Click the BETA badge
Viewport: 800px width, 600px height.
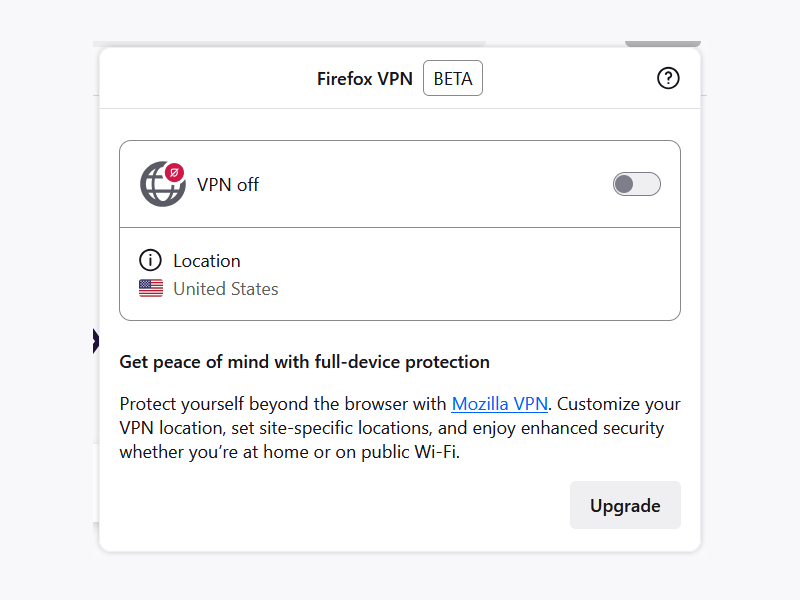453,79
